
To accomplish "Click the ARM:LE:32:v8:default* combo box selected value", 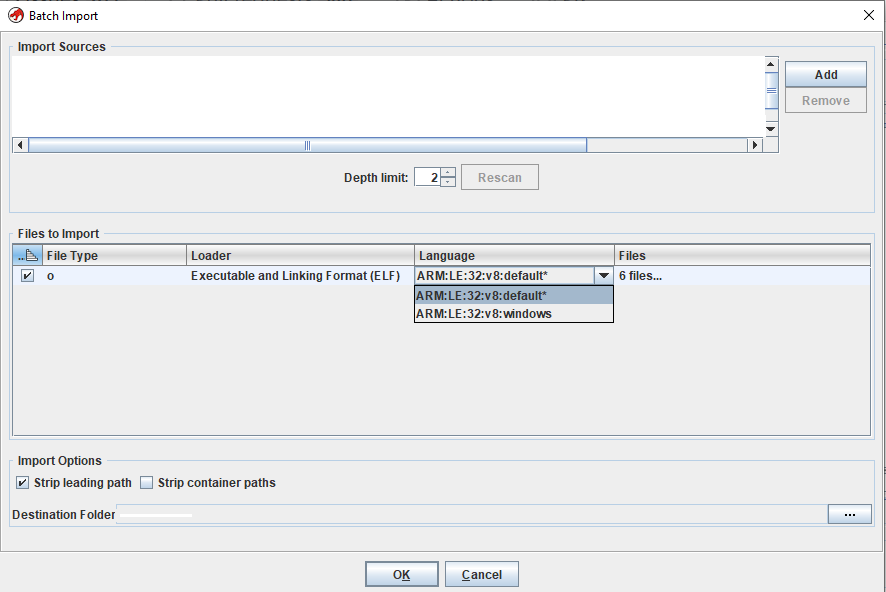I will [x=505, y=276].
